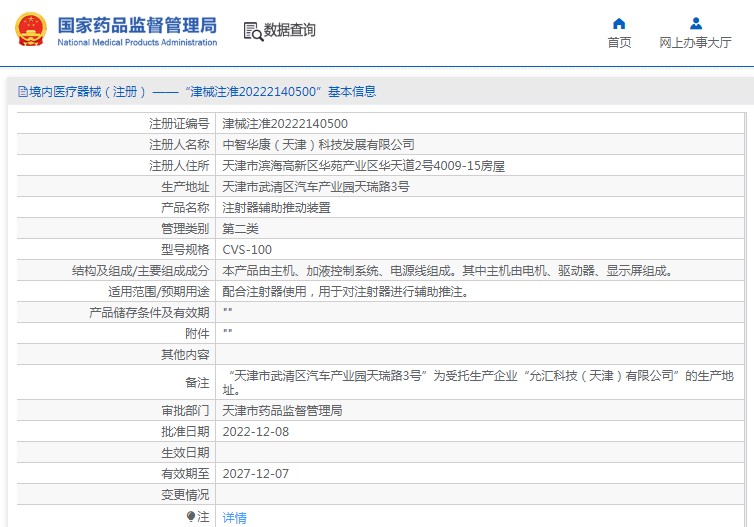Click registration number 津械注准20222140500 value
The height and width of the screenshot is (527, 754).
tap(285, 124)
